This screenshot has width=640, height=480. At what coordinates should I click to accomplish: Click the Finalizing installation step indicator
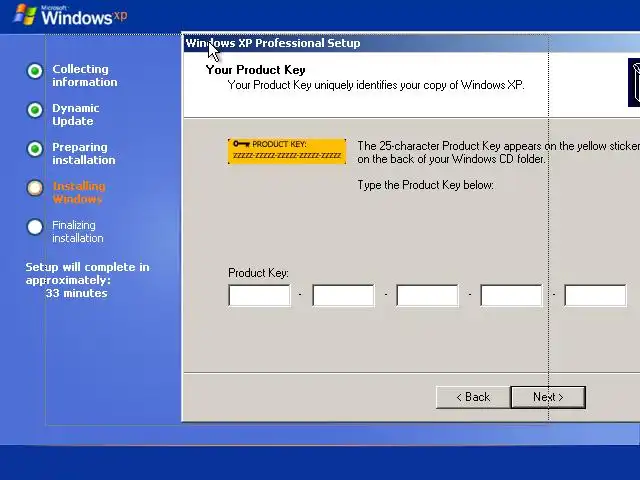tap(35, 227)
